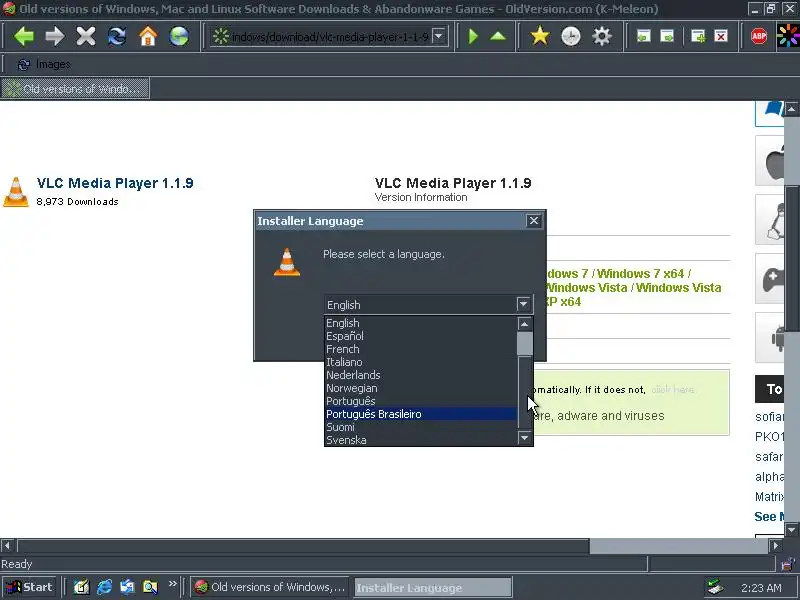Open the games controller sidebar icon

click(x=769, y=279)
